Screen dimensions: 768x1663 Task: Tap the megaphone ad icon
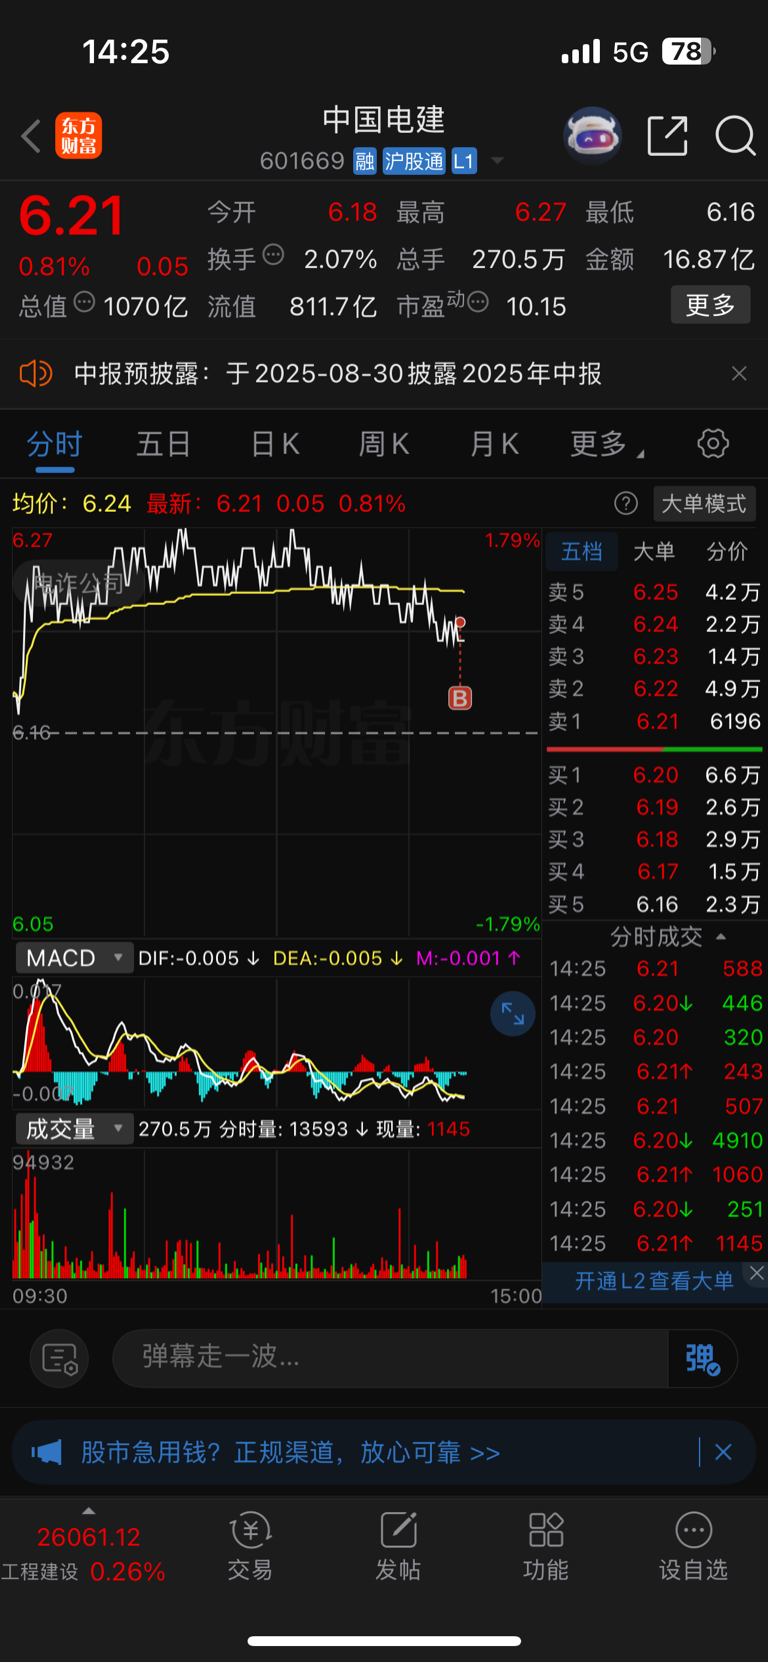tap(47, 1452)
